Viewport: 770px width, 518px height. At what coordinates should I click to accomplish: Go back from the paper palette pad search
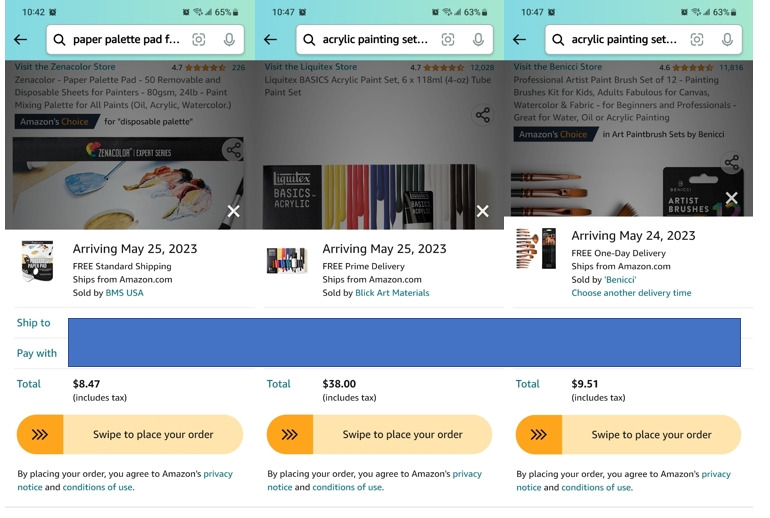(x=20, y=40)
